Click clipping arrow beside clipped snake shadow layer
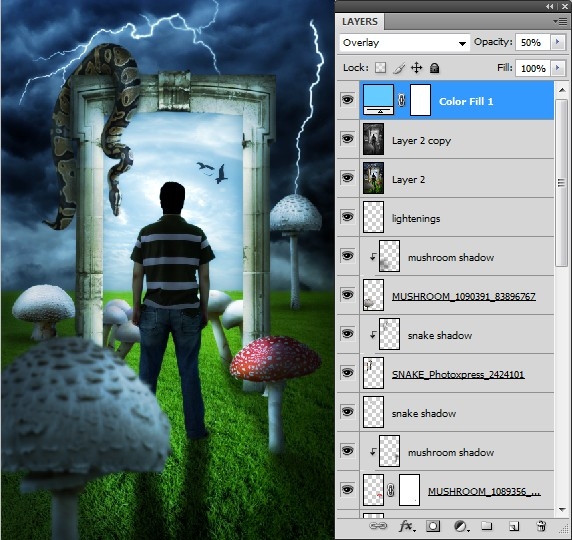Image resolution: width=572 pixels, height=540 pixels. coord(372,335)
